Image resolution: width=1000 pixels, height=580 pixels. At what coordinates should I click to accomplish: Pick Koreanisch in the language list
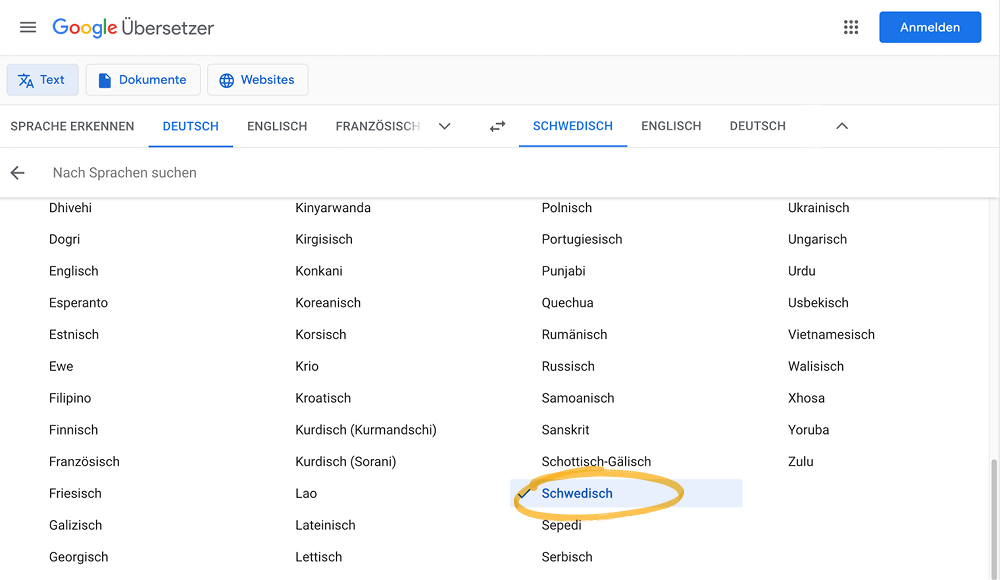tap(328, 303)
